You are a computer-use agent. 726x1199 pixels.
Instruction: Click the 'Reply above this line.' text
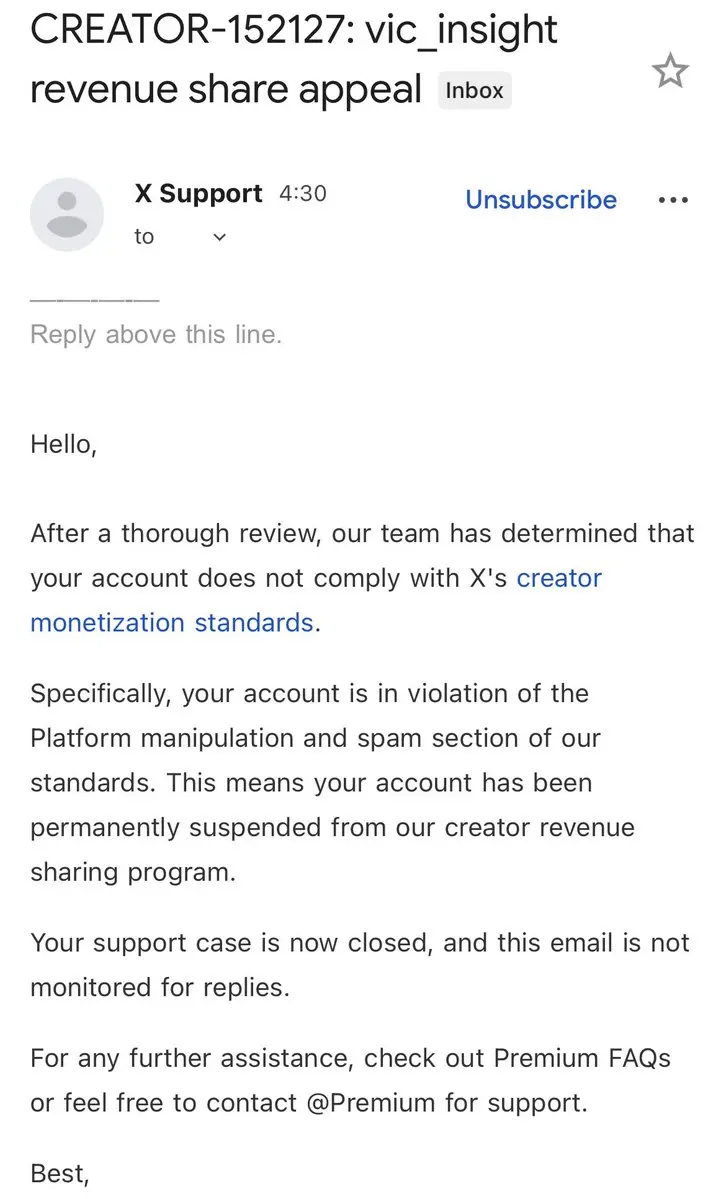pos(156,334)
